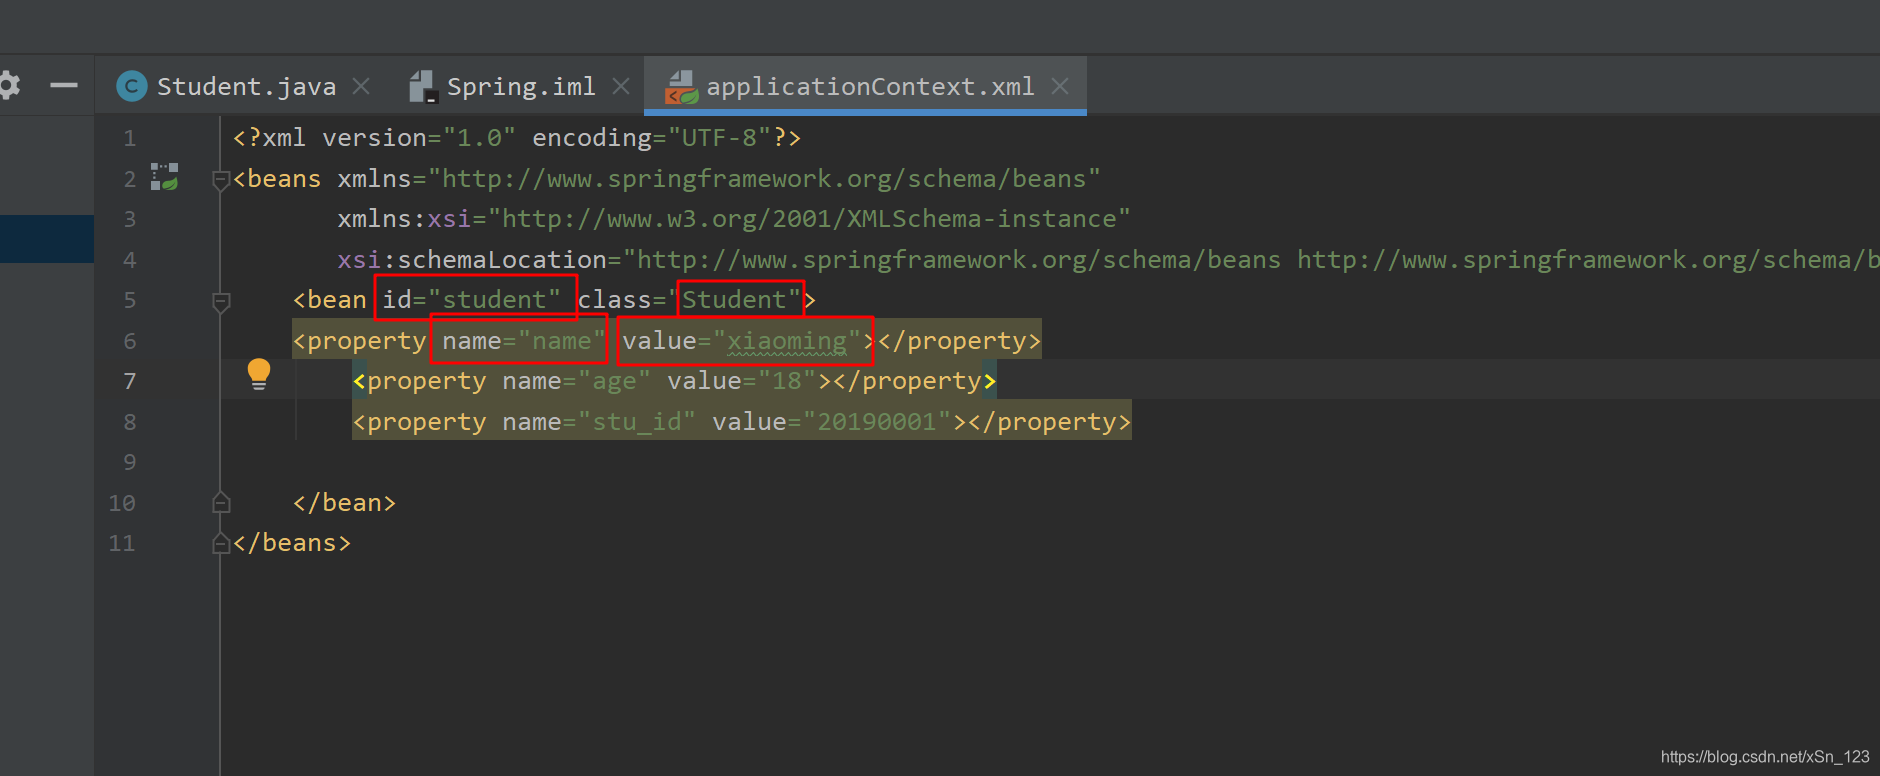The width and height of the screenshot is (1880, 776).
Task: Click the Java class icon on Student.java tab
Action: click(x=132, y=87)
